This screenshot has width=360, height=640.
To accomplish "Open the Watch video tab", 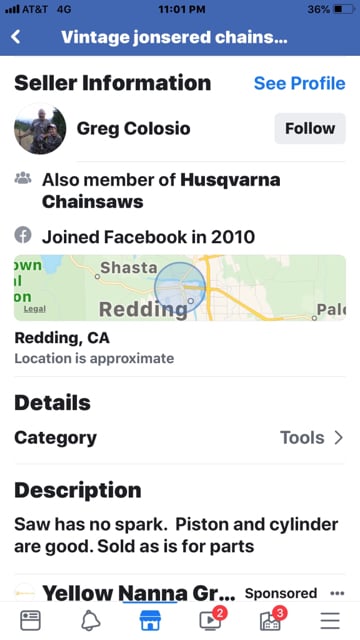I will (x=212, y=619).
